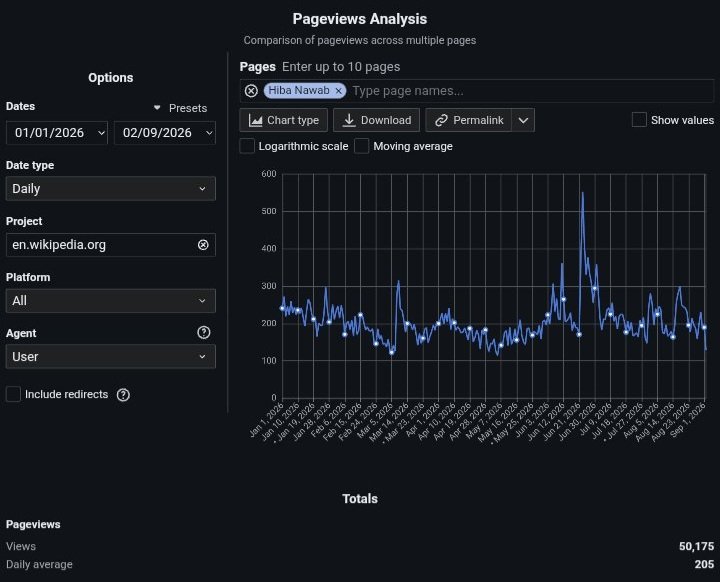The height and width of the screenshot is (582, 720).
Task: Open the Include redirects help icon
Action: [123, 395]
